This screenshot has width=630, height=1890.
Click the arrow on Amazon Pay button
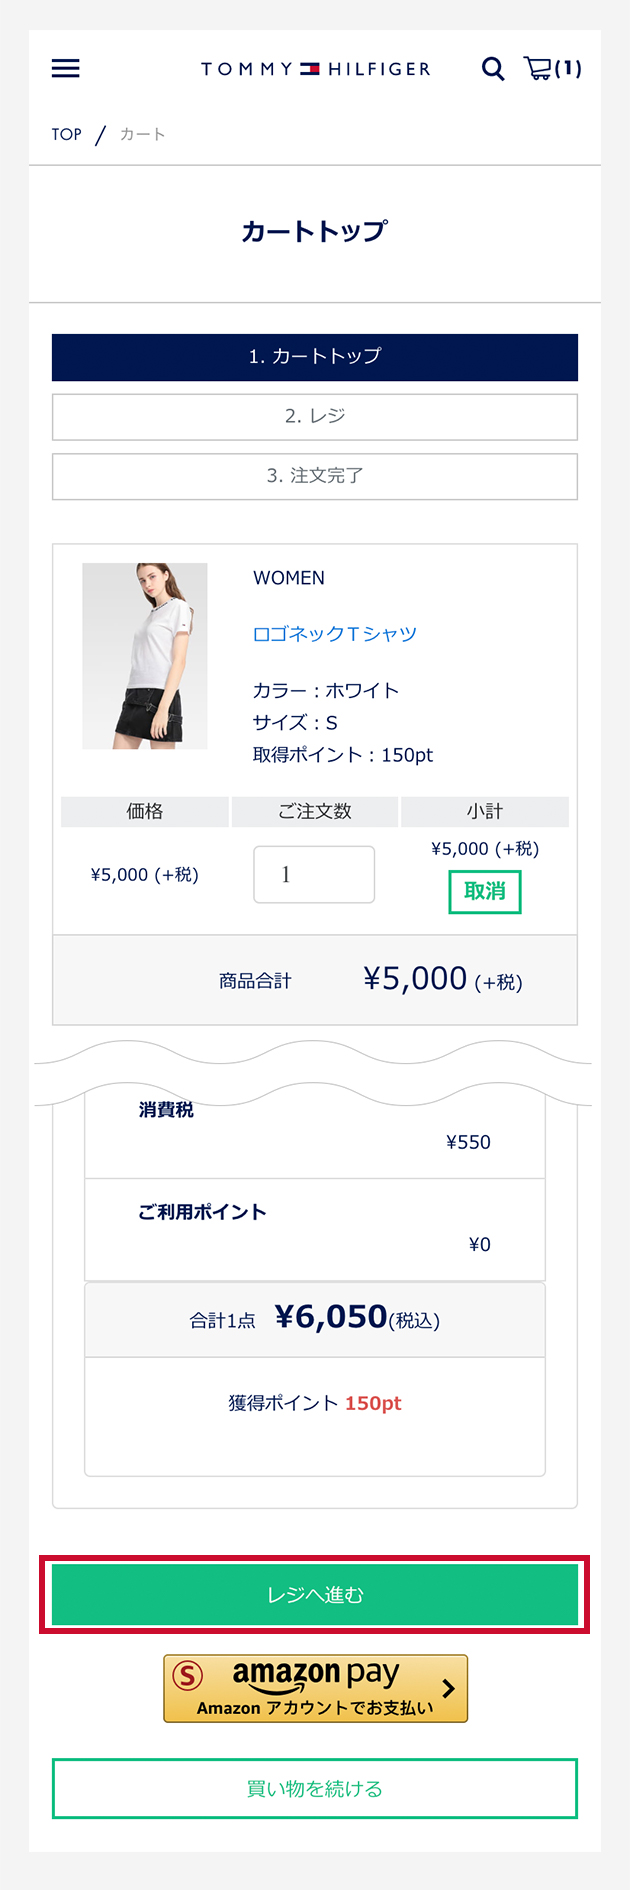tap(449, 1688)
